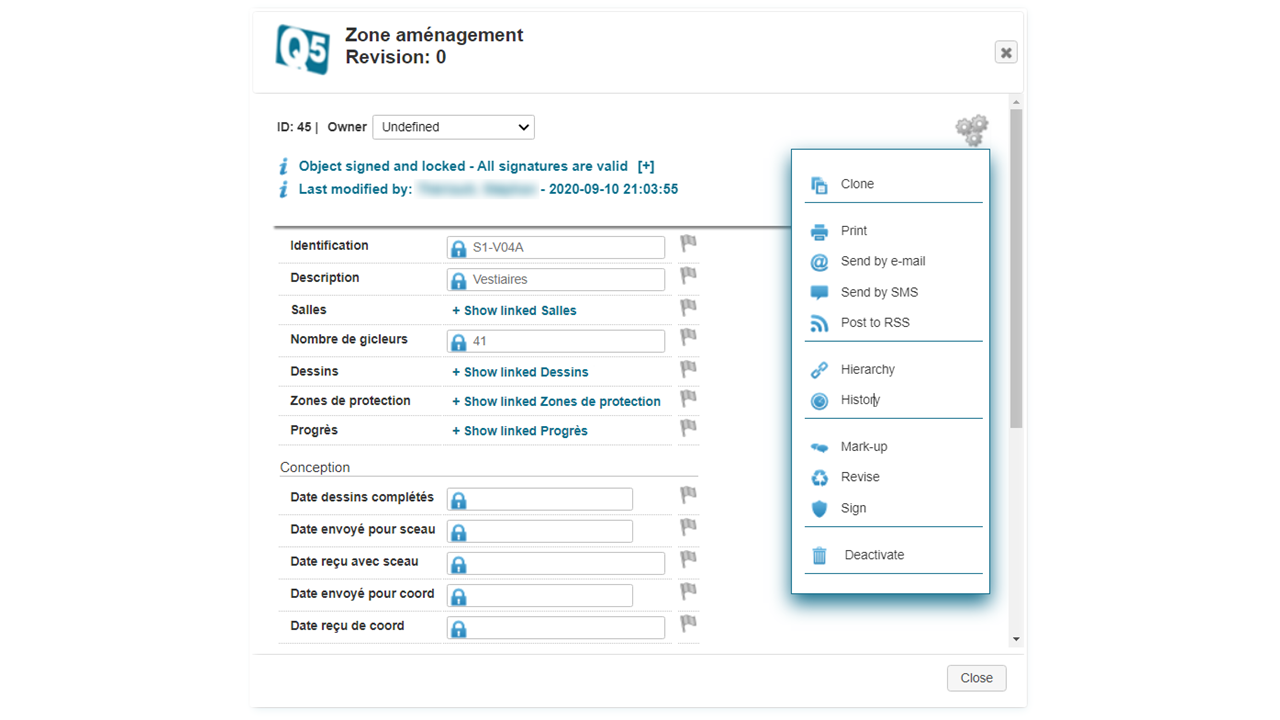
Task: Click the RSS feed icon
Action: point(819,323)
